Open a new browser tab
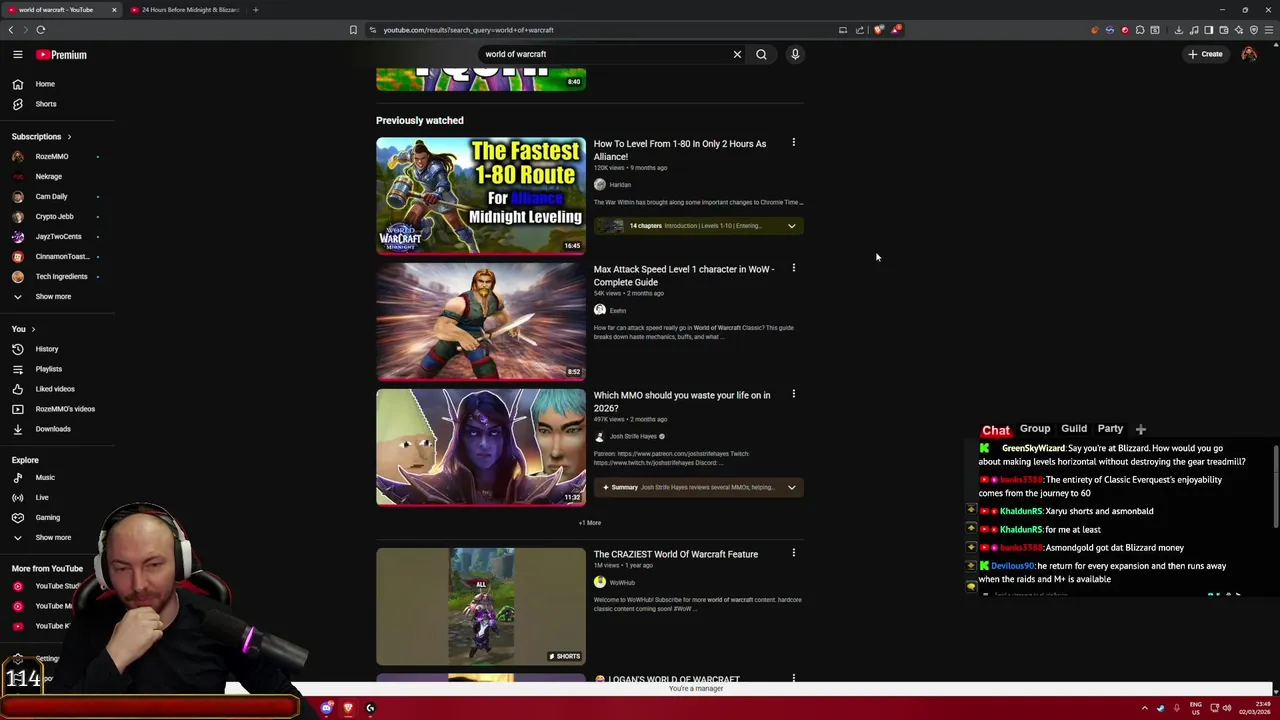Viewport: 1280px width, 720px height. pos(255,10)
